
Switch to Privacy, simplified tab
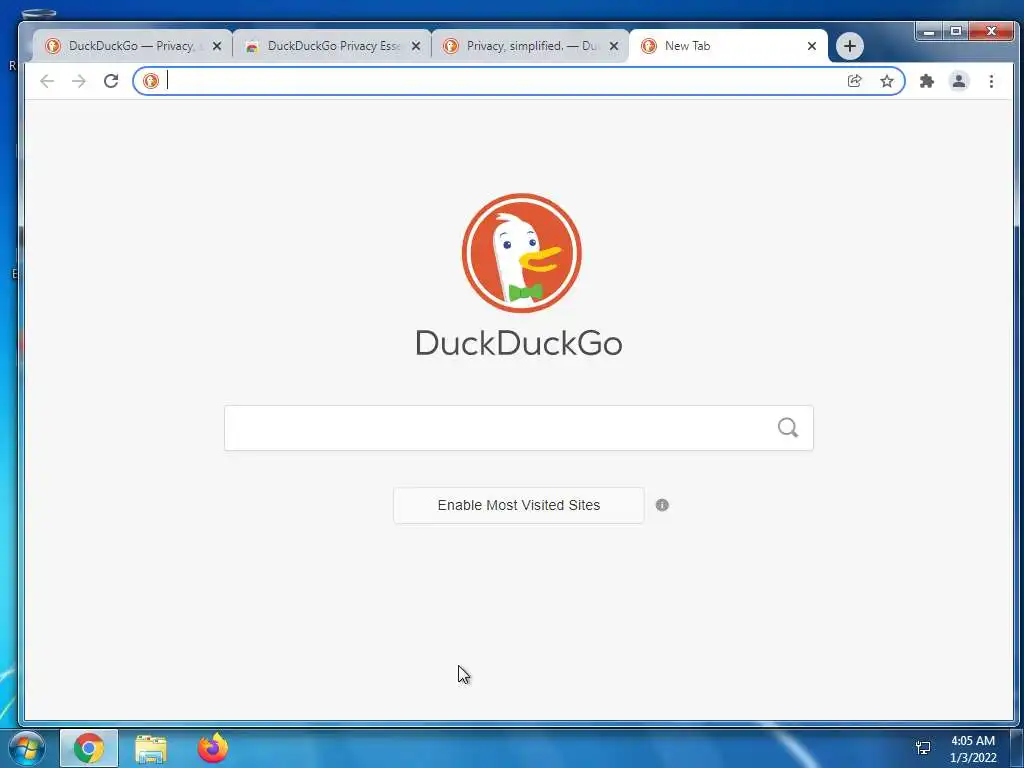(x=530, y=46)
